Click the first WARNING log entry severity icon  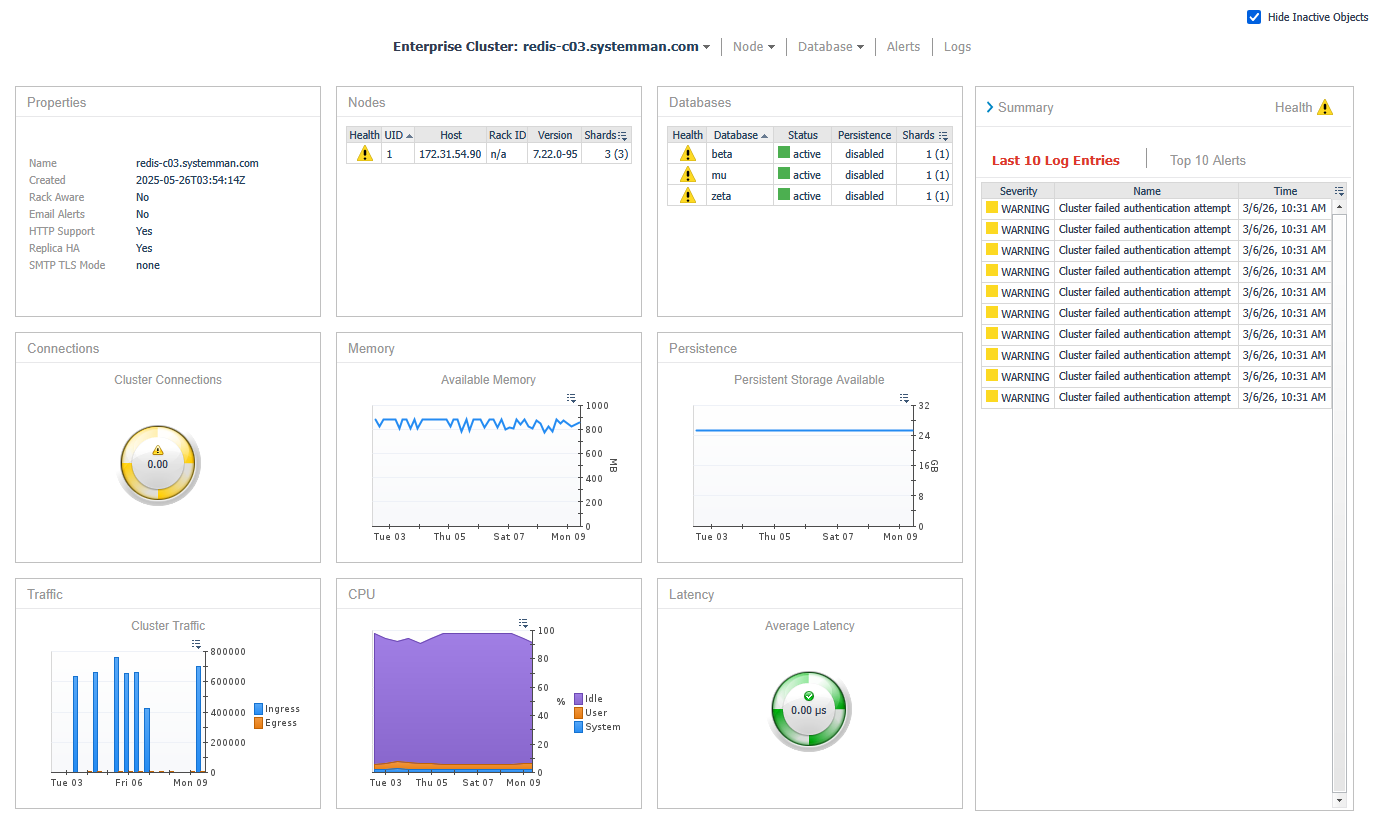tap(992, 208)
